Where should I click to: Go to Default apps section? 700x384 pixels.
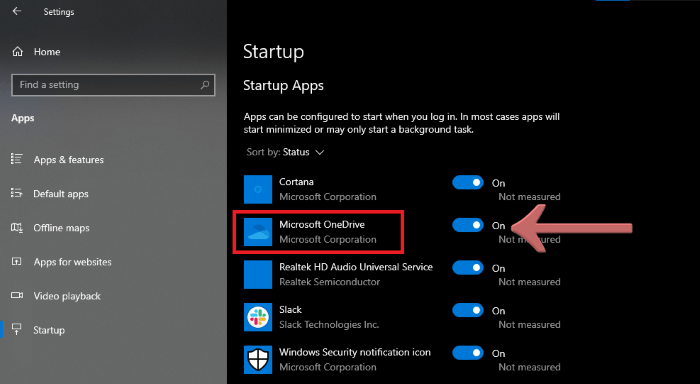click(61, 194)
